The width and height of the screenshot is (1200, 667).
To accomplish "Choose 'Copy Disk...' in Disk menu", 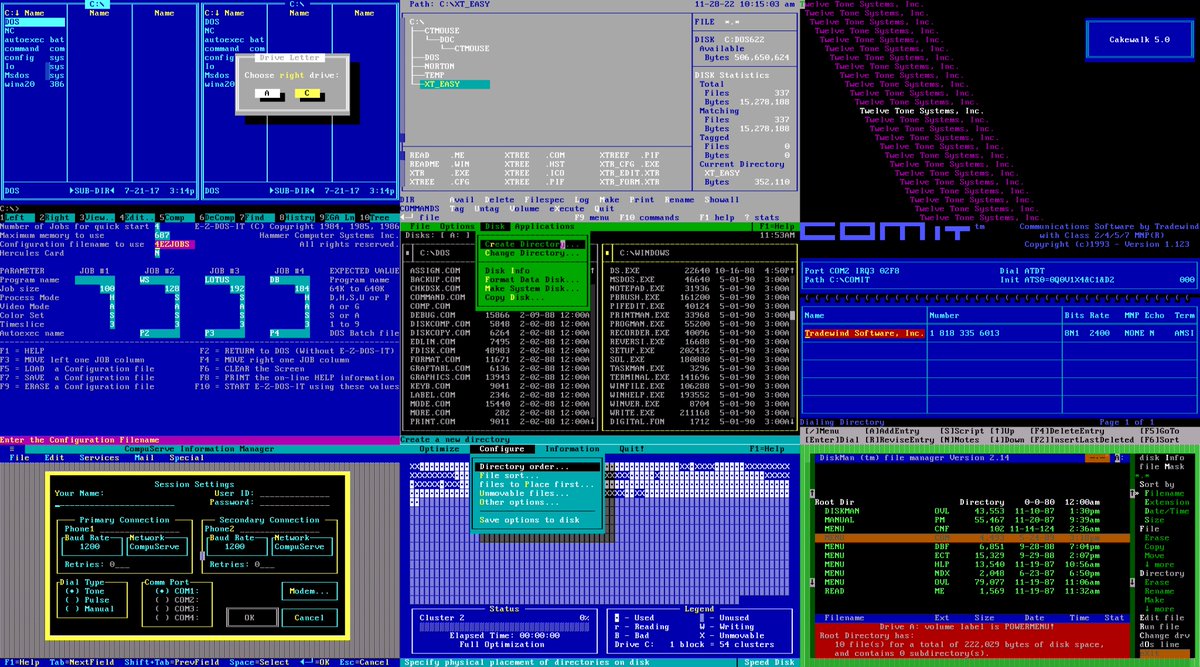I will coord(514,297).
